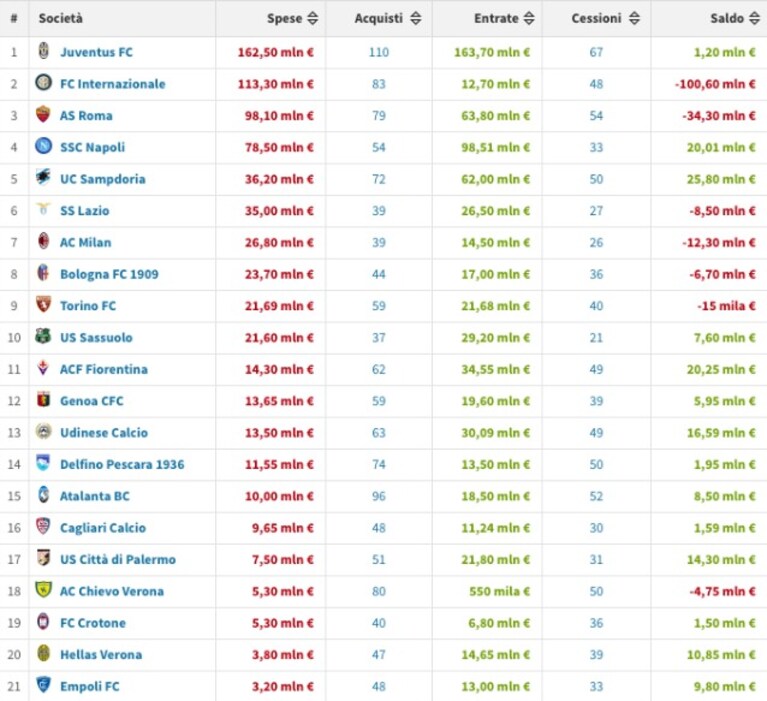The height and width of the screenshot is (701, 767).
Task: Click Inter acquisti count 83
Action: [379, 84]
